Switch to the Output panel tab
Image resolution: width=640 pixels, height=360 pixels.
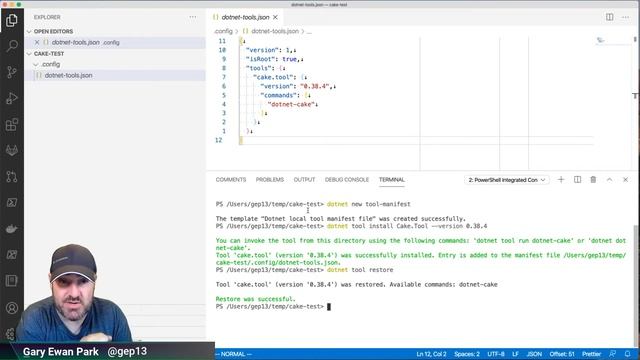point(304,180)
